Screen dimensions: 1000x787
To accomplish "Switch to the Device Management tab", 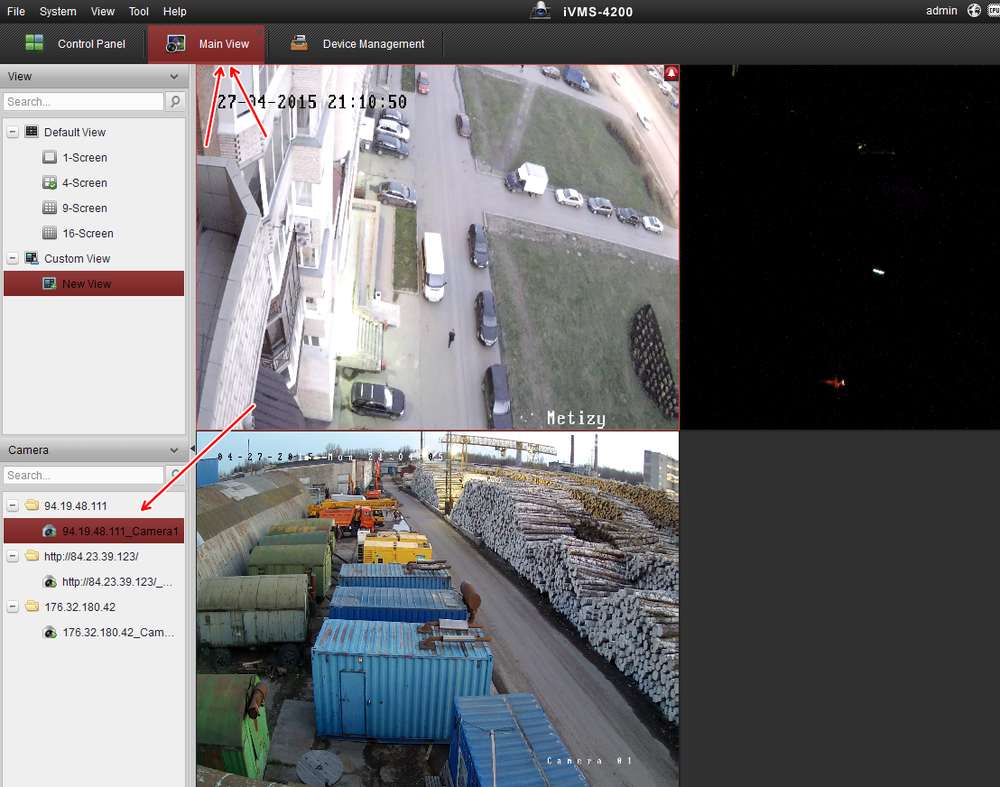I will pyautogui.click(x=357, y=44).
